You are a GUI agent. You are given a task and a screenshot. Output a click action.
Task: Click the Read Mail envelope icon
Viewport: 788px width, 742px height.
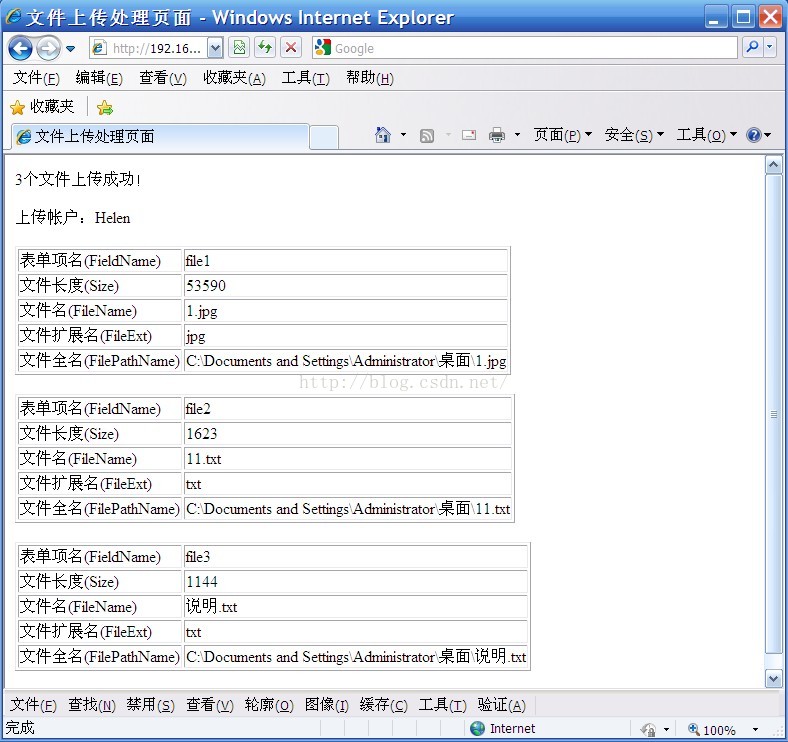click(469, 135)
